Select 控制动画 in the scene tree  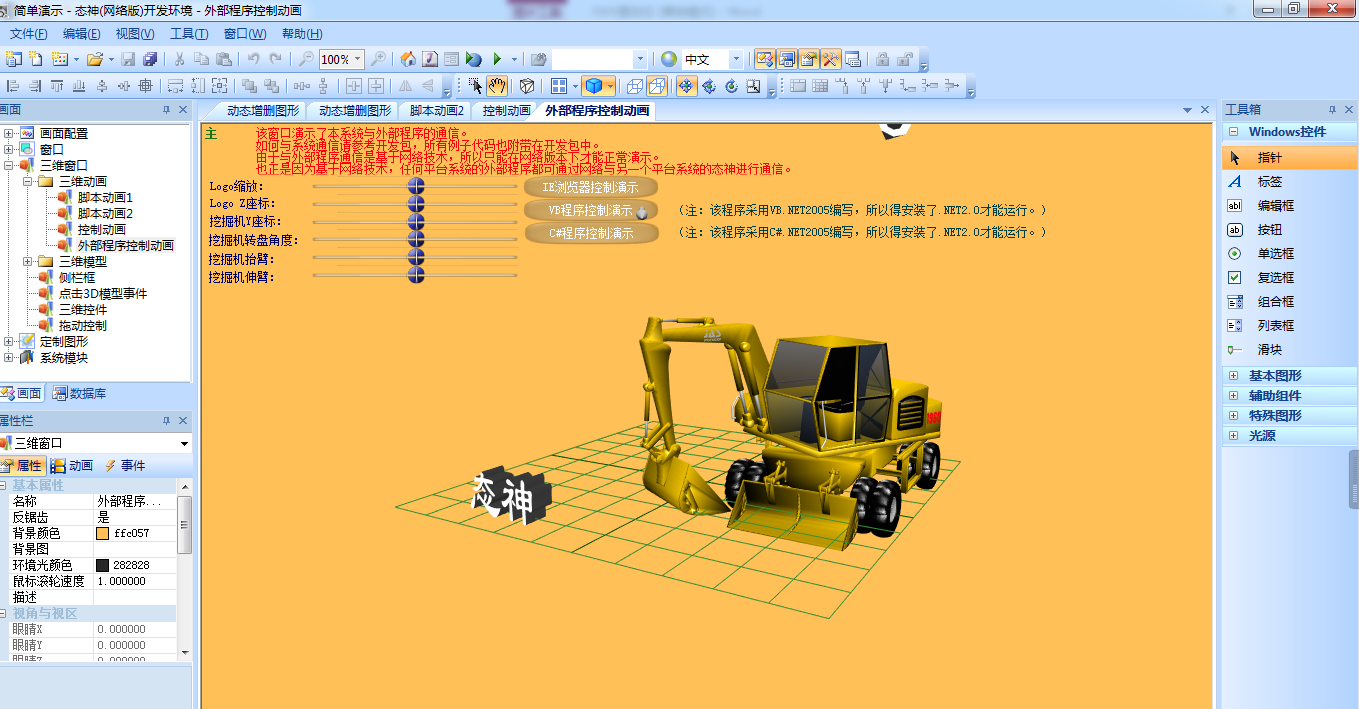[101, 230]
